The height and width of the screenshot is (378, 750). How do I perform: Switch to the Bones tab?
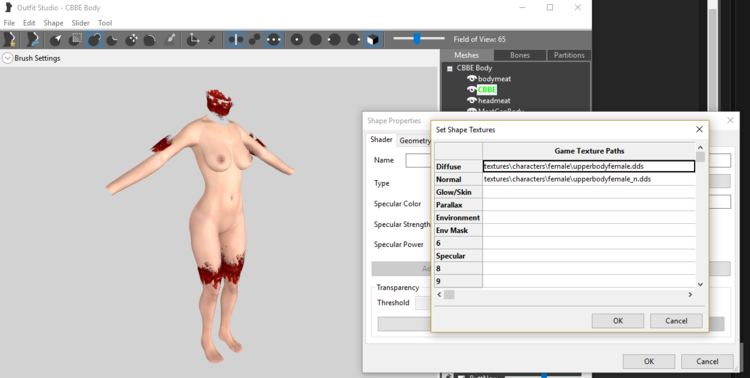click(x=520, y=55)
